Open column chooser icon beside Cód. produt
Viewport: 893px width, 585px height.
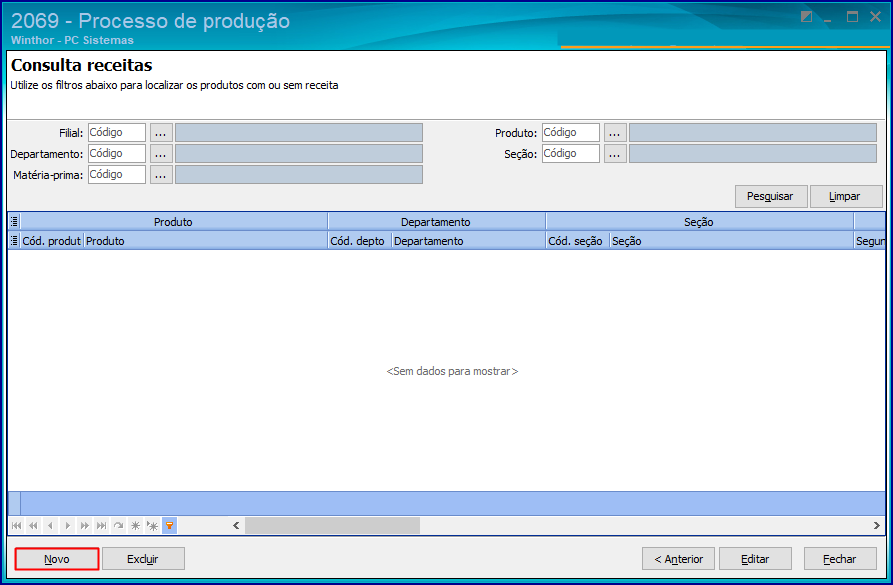pyautogui.click(x=15, y=240)
